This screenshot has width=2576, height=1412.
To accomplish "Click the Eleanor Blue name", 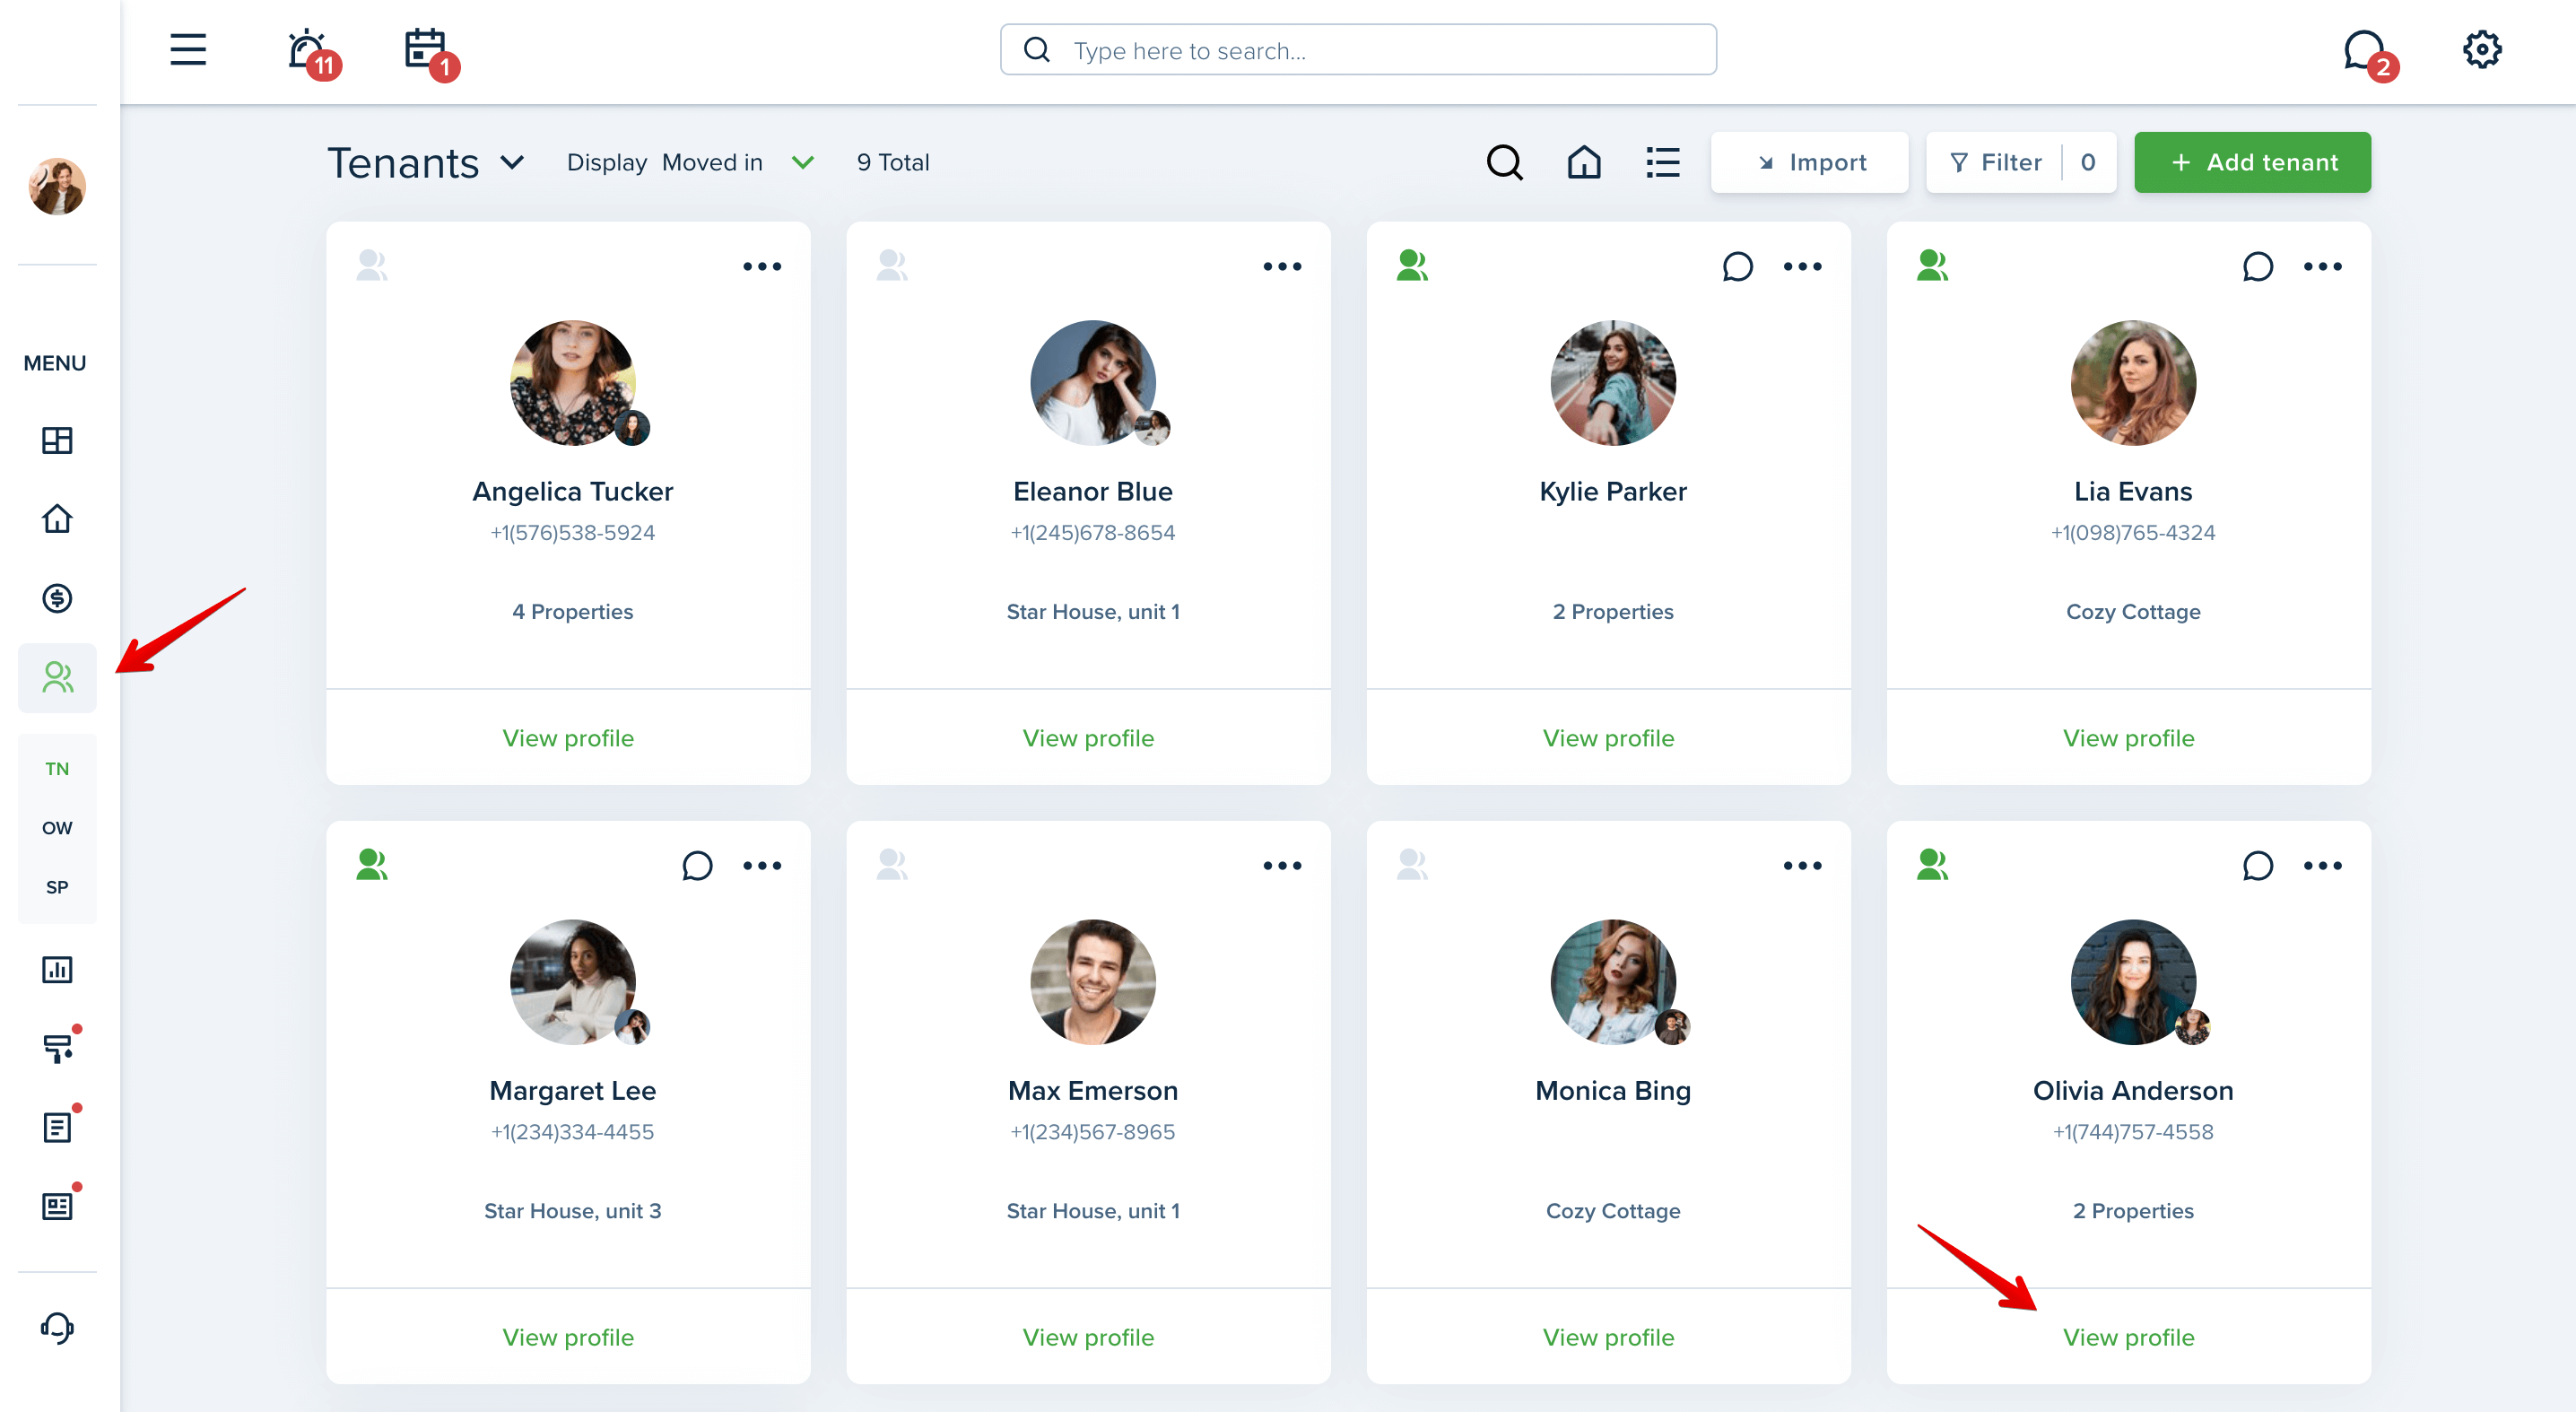I will [1092, 491].
